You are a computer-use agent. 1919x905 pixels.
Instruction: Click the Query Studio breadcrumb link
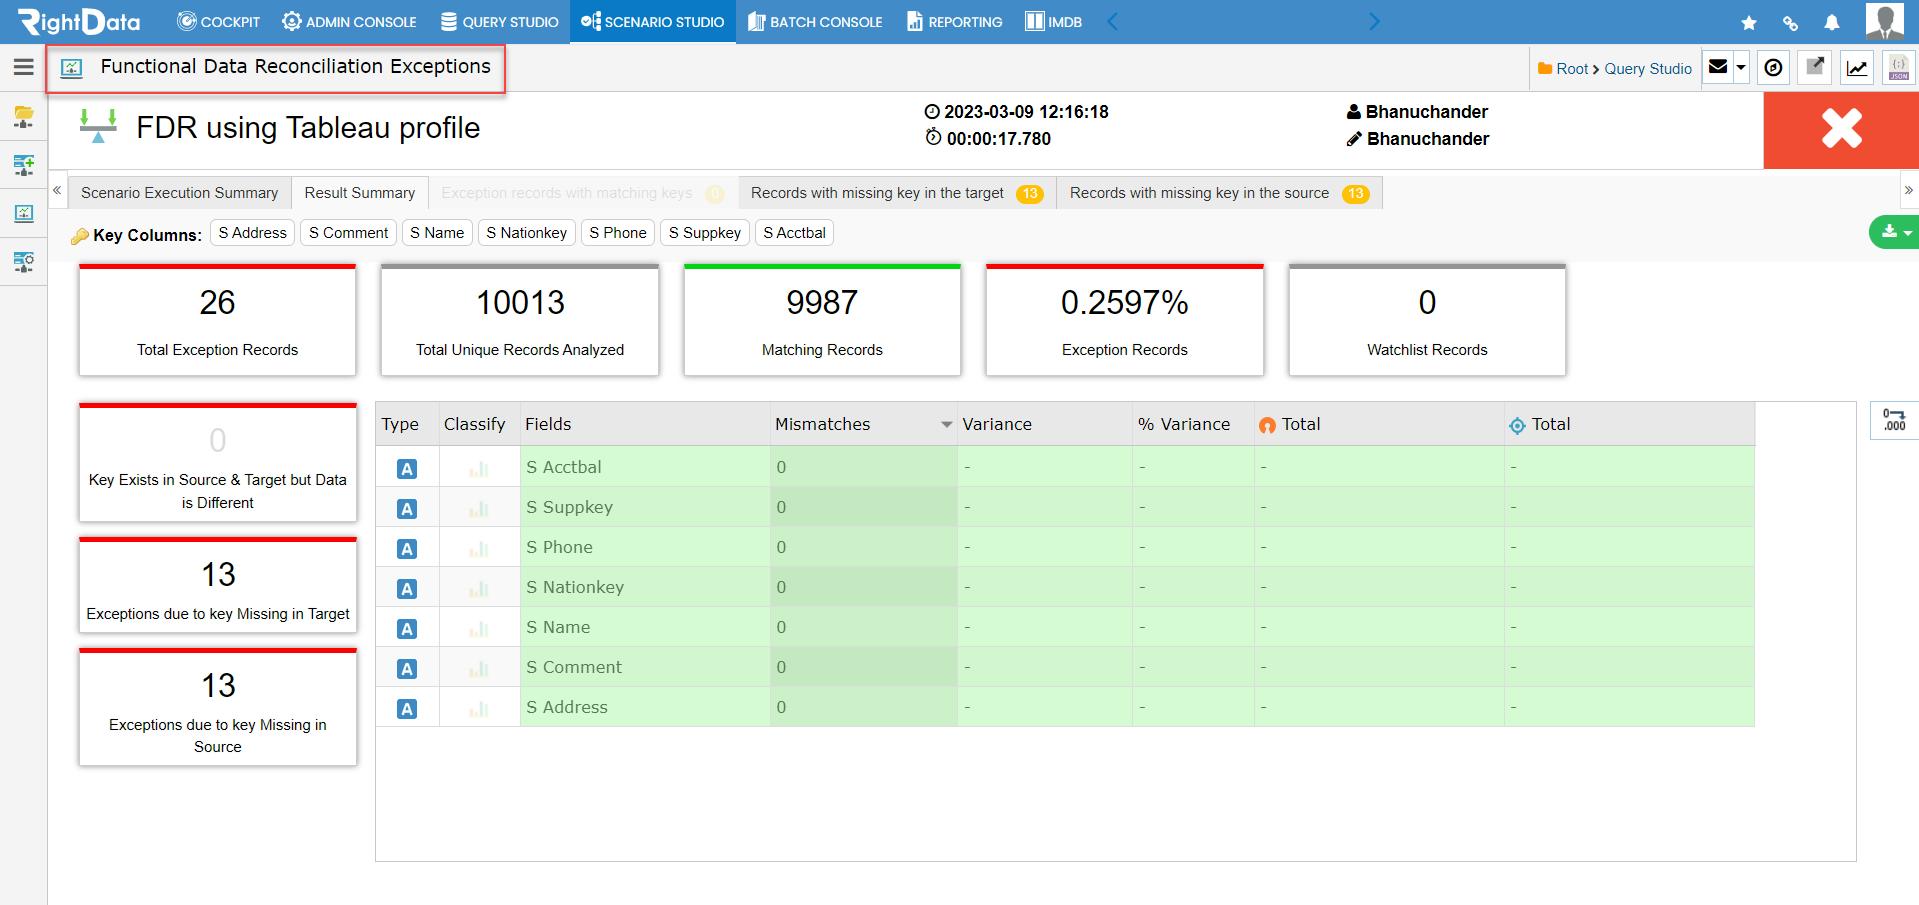pos(1648,69)
